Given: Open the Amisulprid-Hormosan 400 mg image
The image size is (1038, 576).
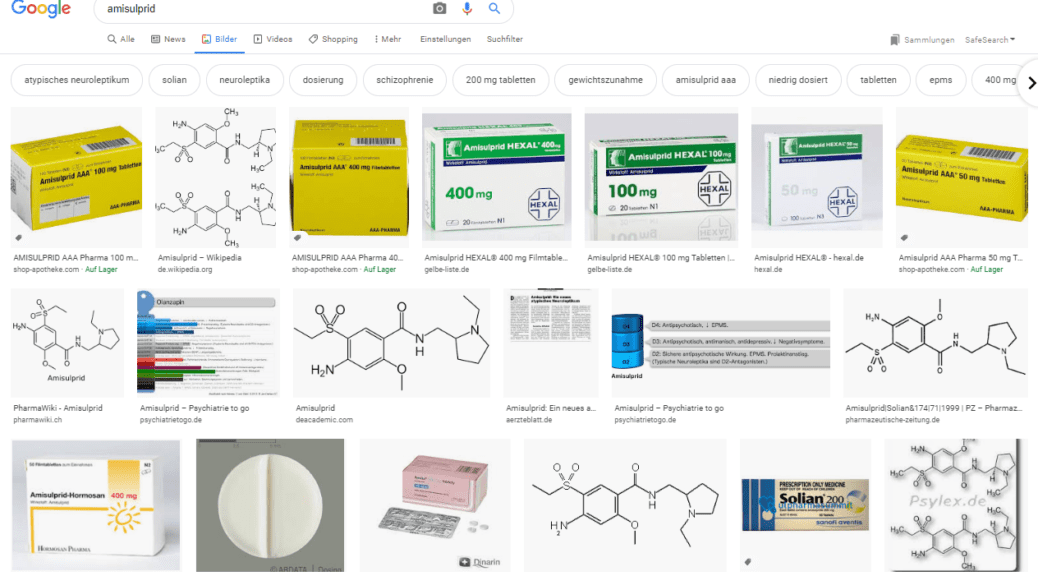Looking at the screenshot, I should (x=96, y=505).
